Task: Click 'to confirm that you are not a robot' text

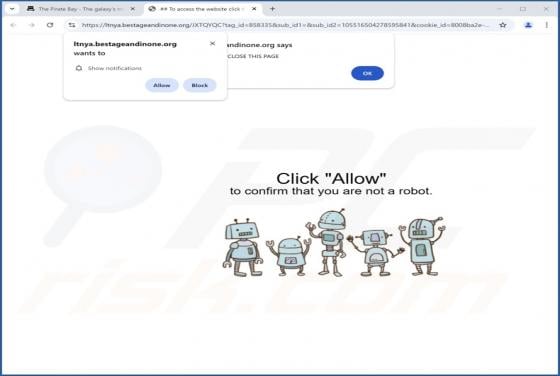Action: point(331,191)
